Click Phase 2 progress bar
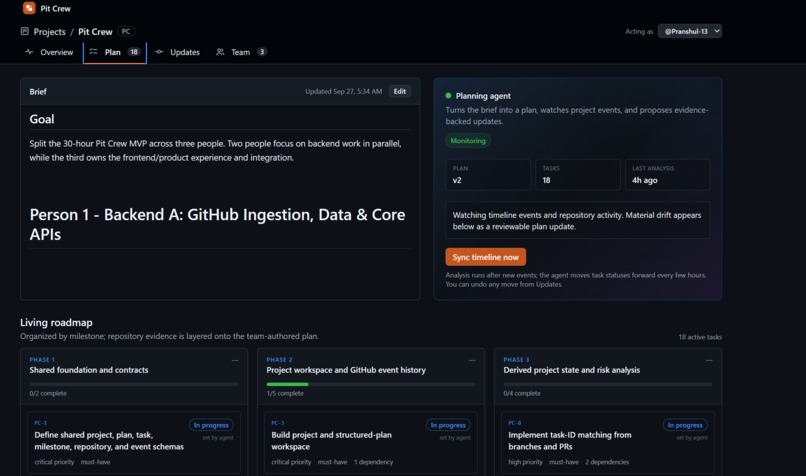This screenshot has height=476, width=806. pos(371,384)
